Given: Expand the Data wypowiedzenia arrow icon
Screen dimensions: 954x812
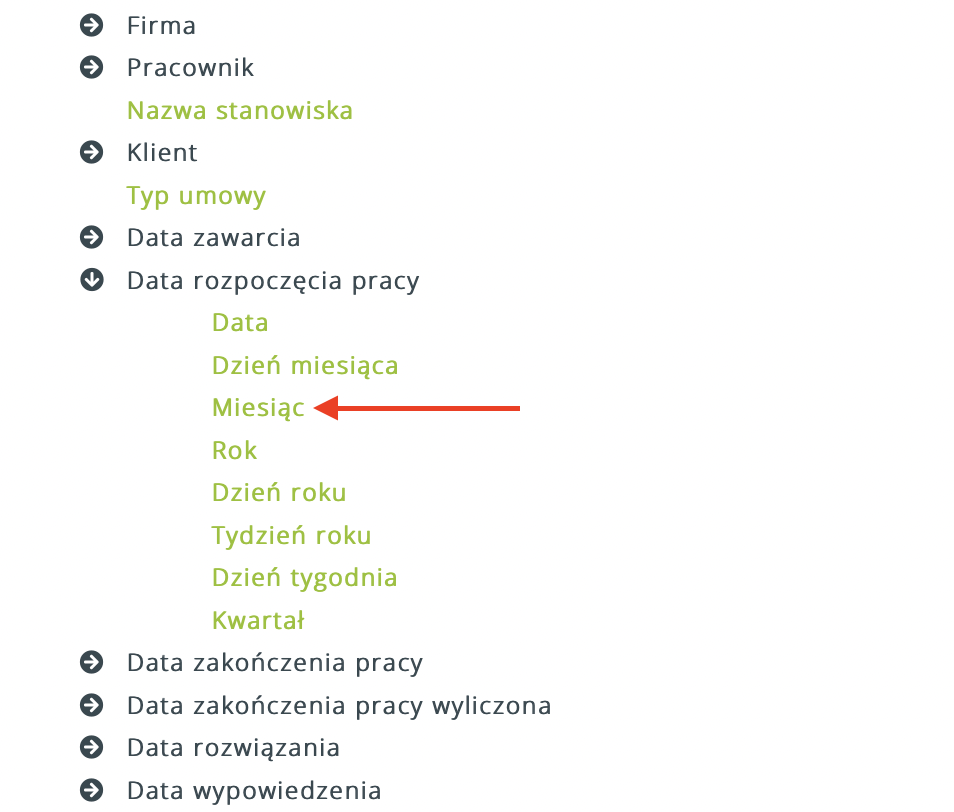Looking at the screenshot, I should click(91, 791).
